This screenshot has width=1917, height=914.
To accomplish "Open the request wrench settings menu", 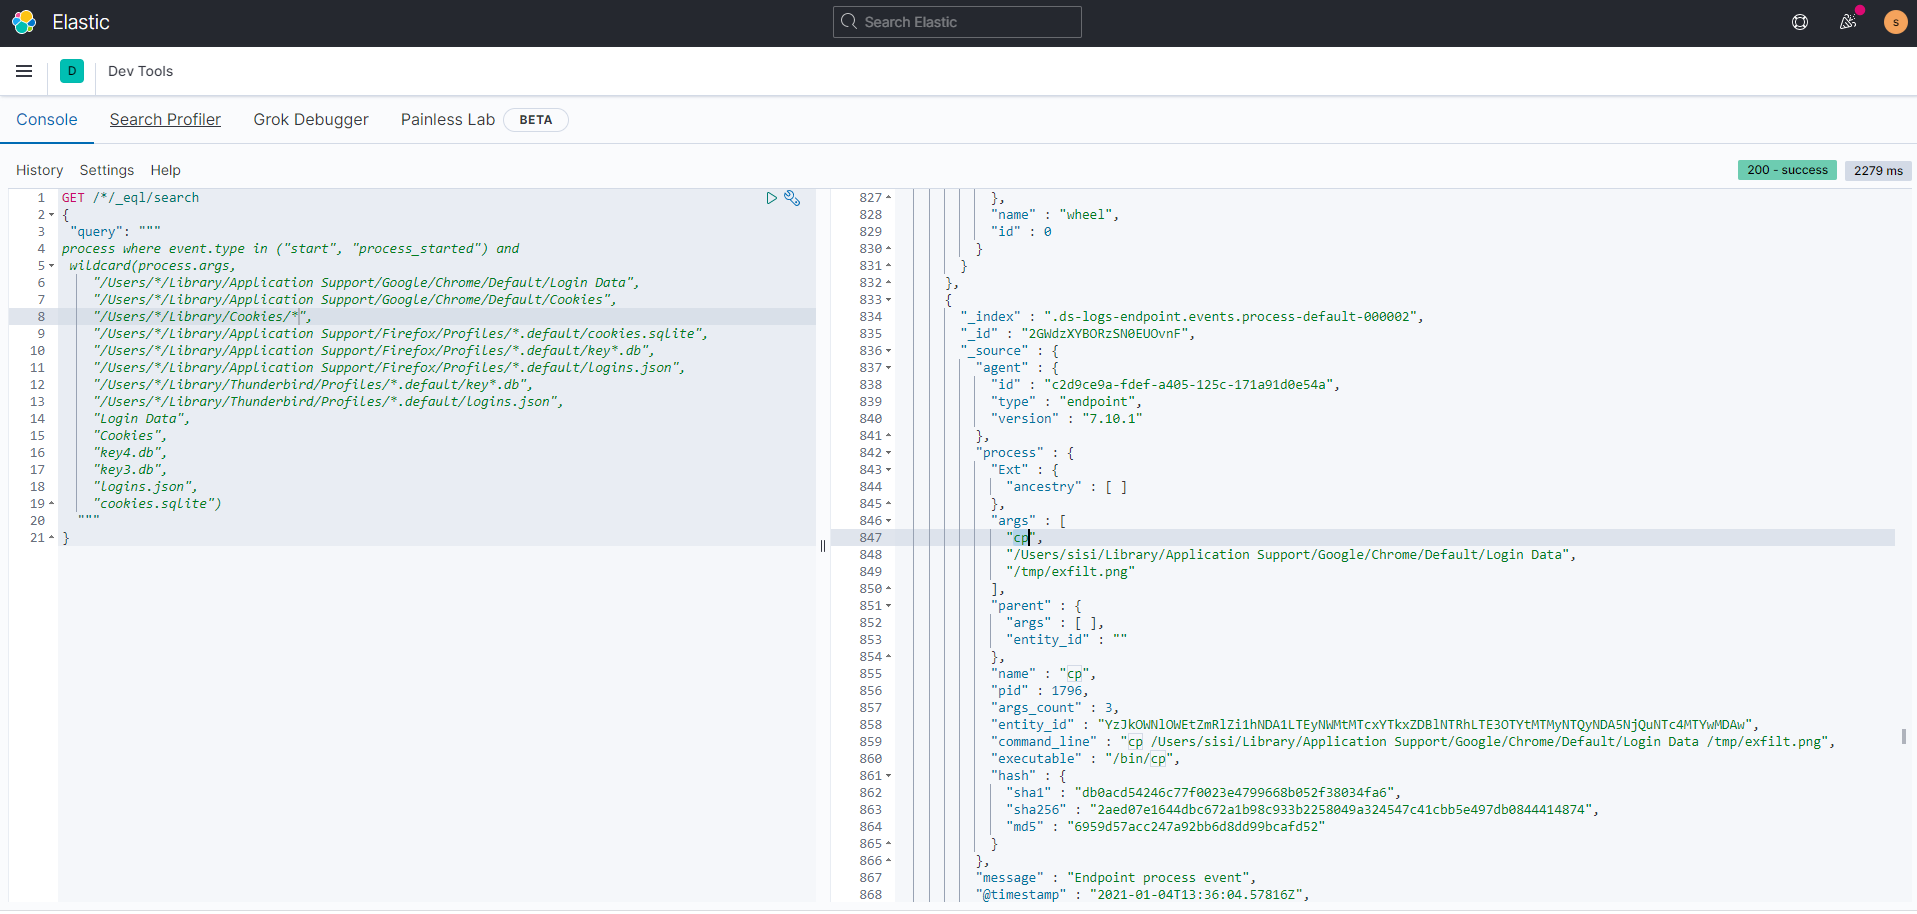I will coord(793,198).
